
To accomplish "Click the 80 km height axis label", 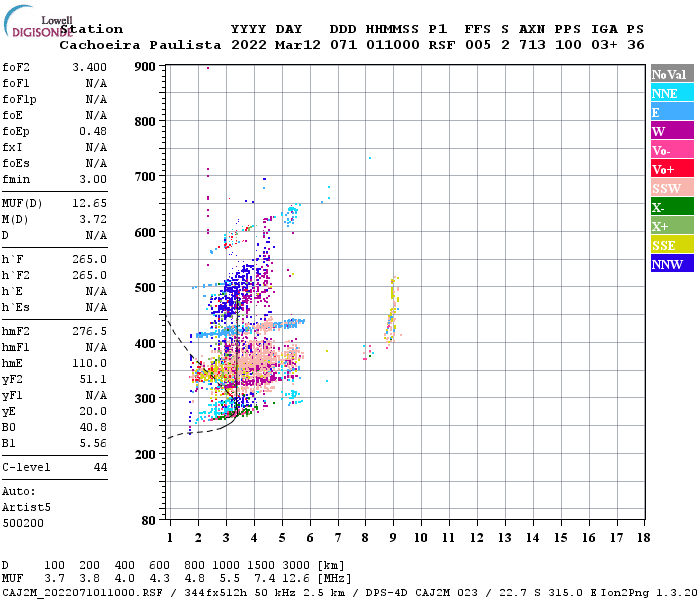I will [x=148, y=521].
